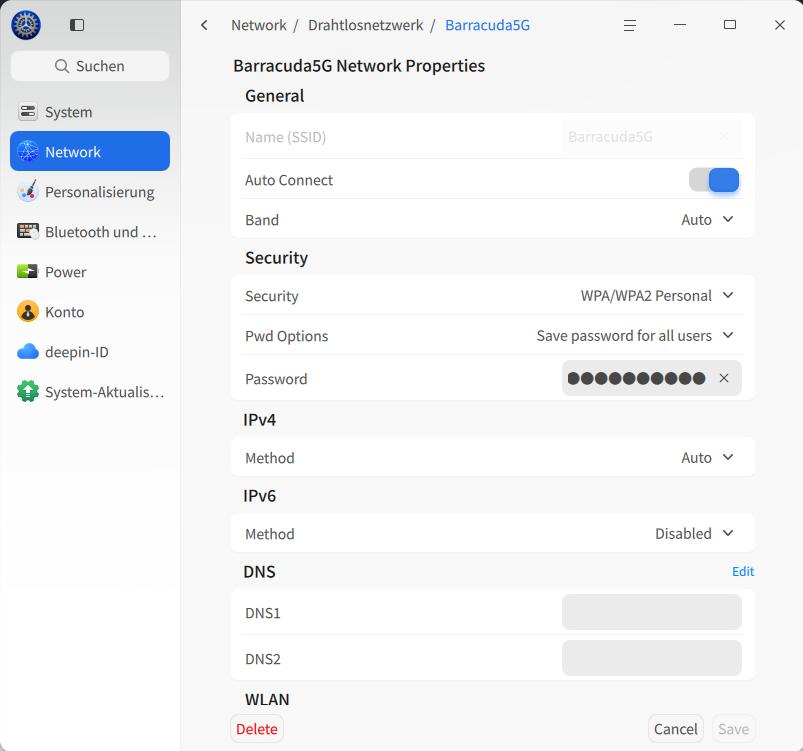Click the System sidebar icon

tap(28, 111)
